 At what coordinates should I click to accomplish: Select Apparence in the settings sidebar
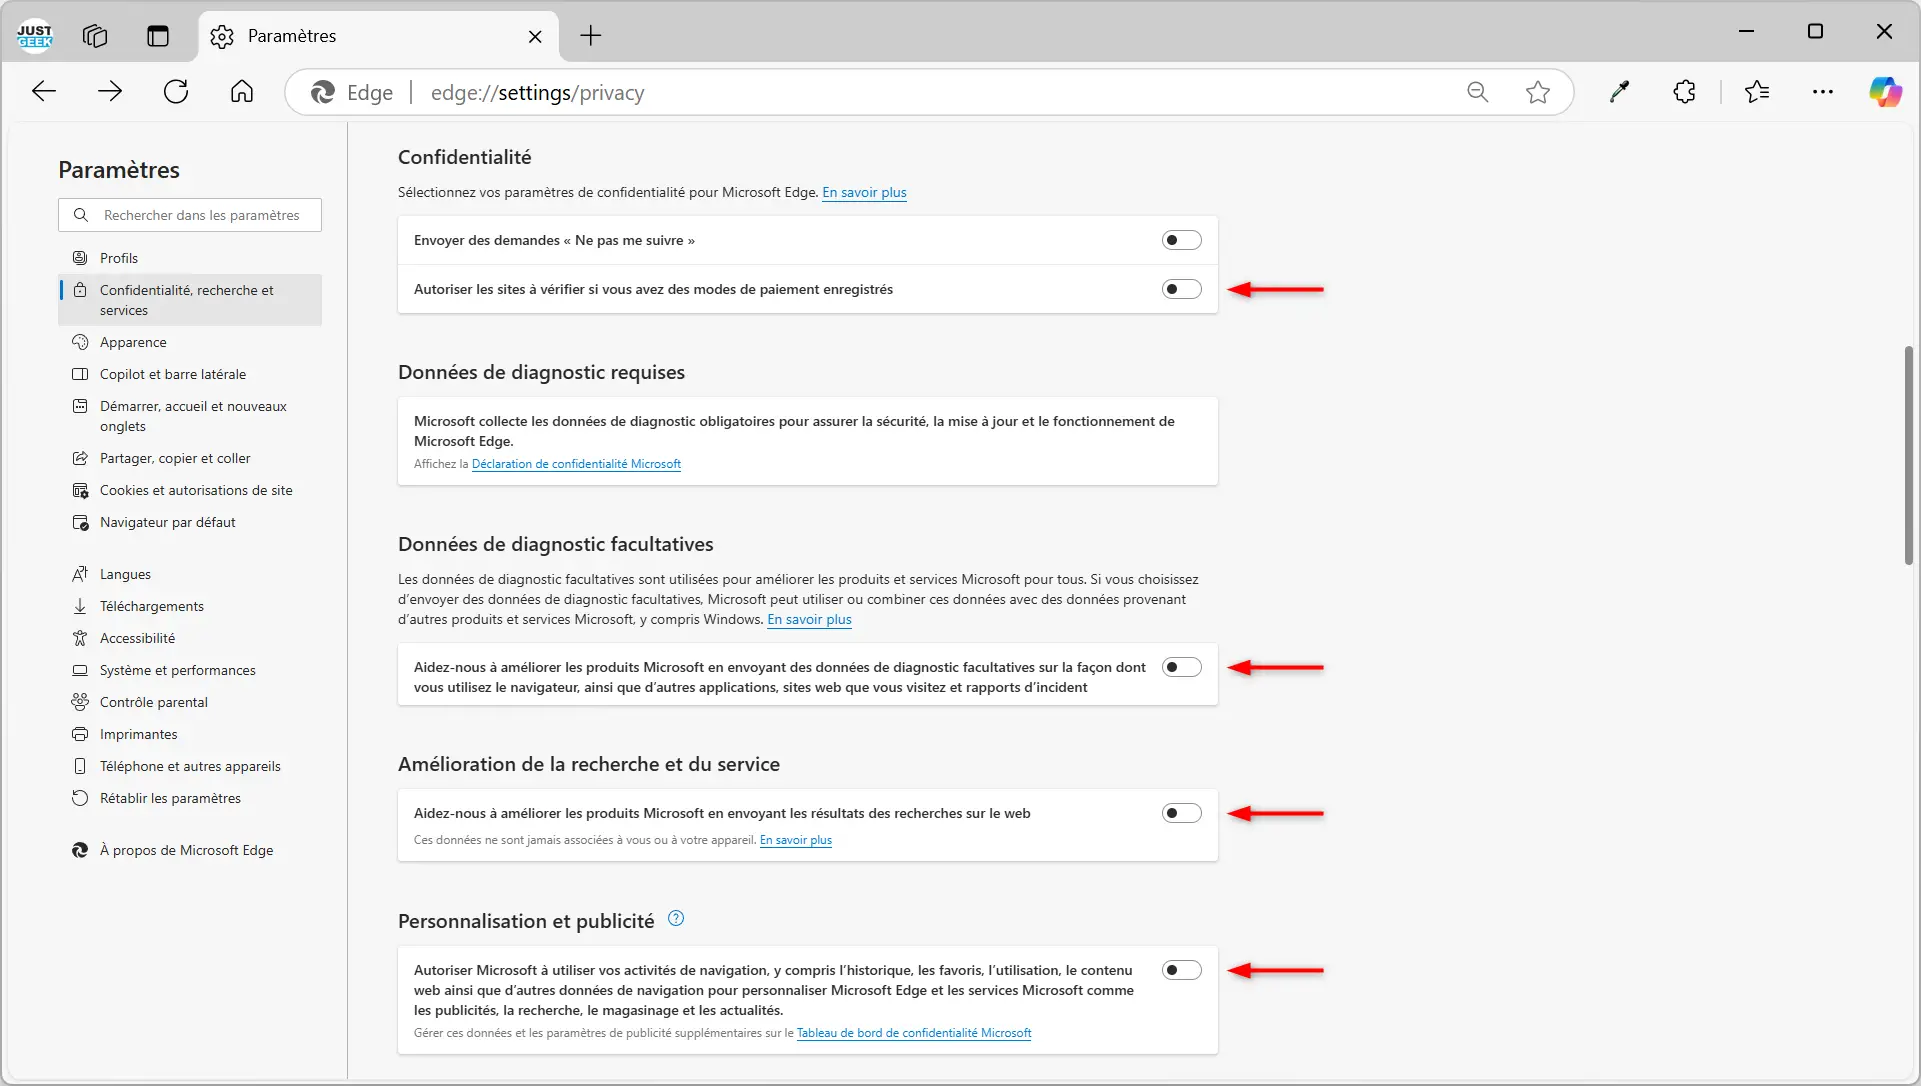coord(133,342)
